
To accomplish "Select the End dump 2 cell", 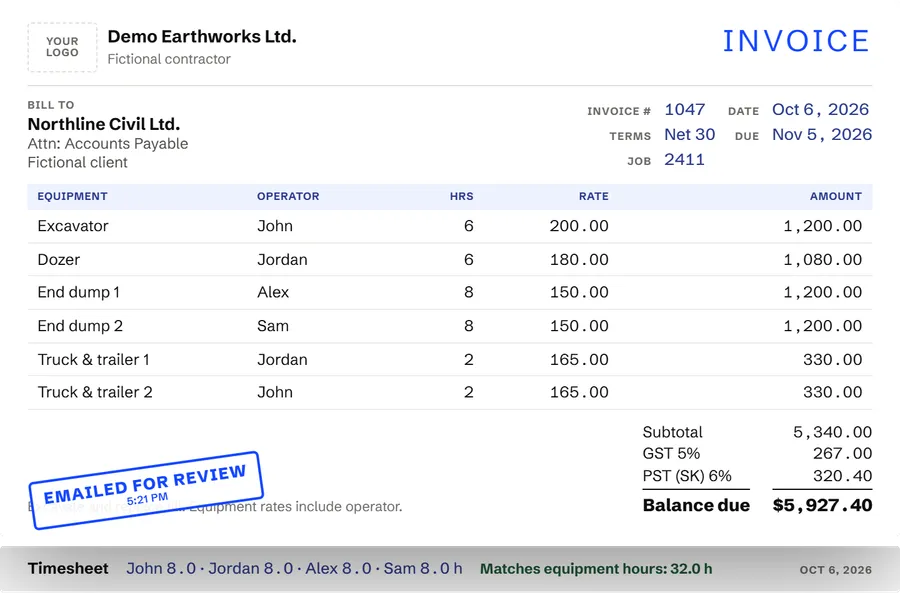I will [x=80, y=326].
